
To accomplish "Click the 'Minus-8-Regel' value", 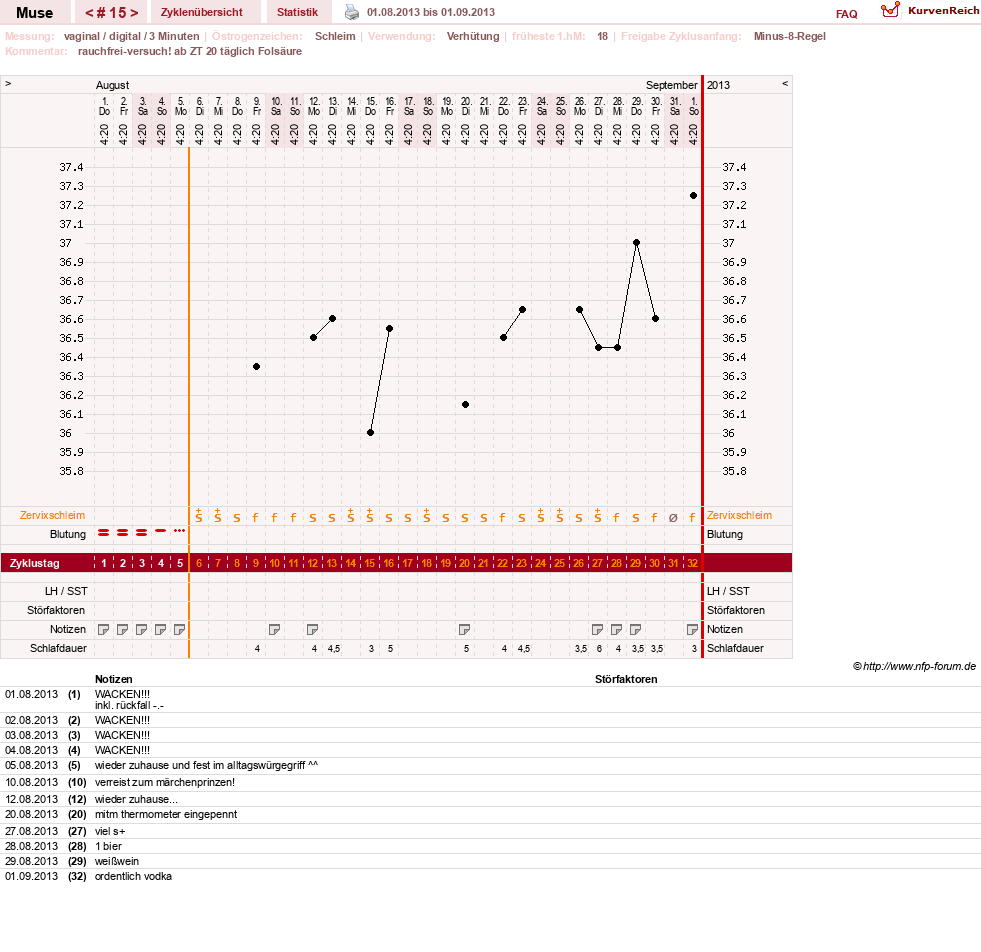I will point(790,36).
